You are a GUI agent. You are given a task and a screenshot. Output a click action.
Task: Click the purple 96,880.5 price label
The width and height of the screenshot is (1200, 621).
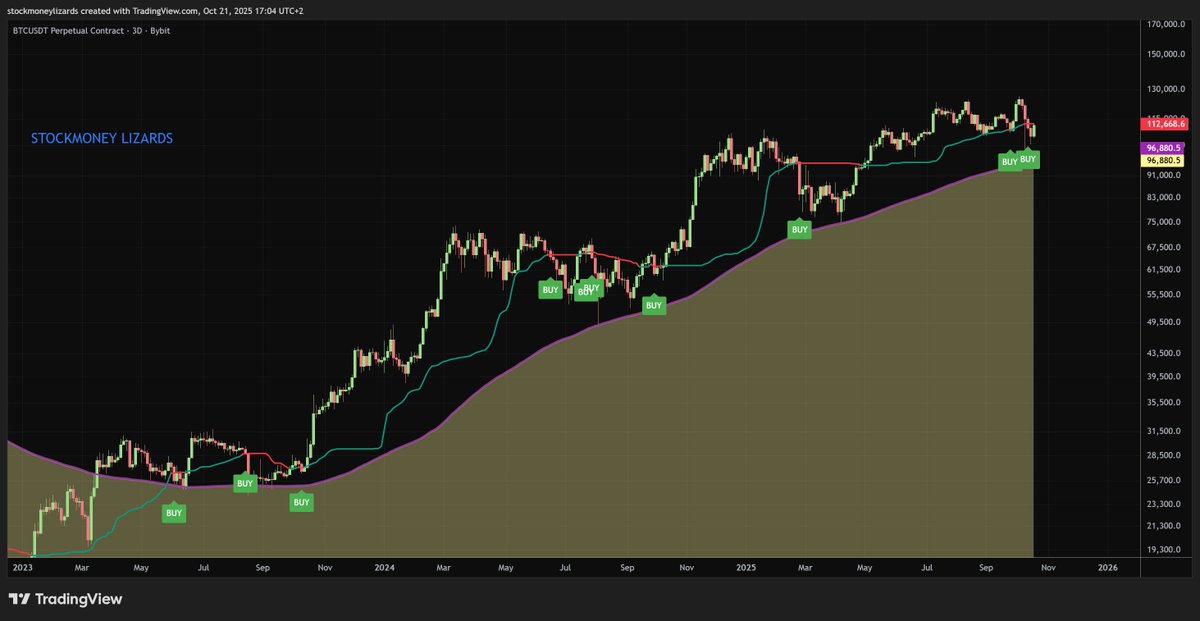[x=1163, y=148]
